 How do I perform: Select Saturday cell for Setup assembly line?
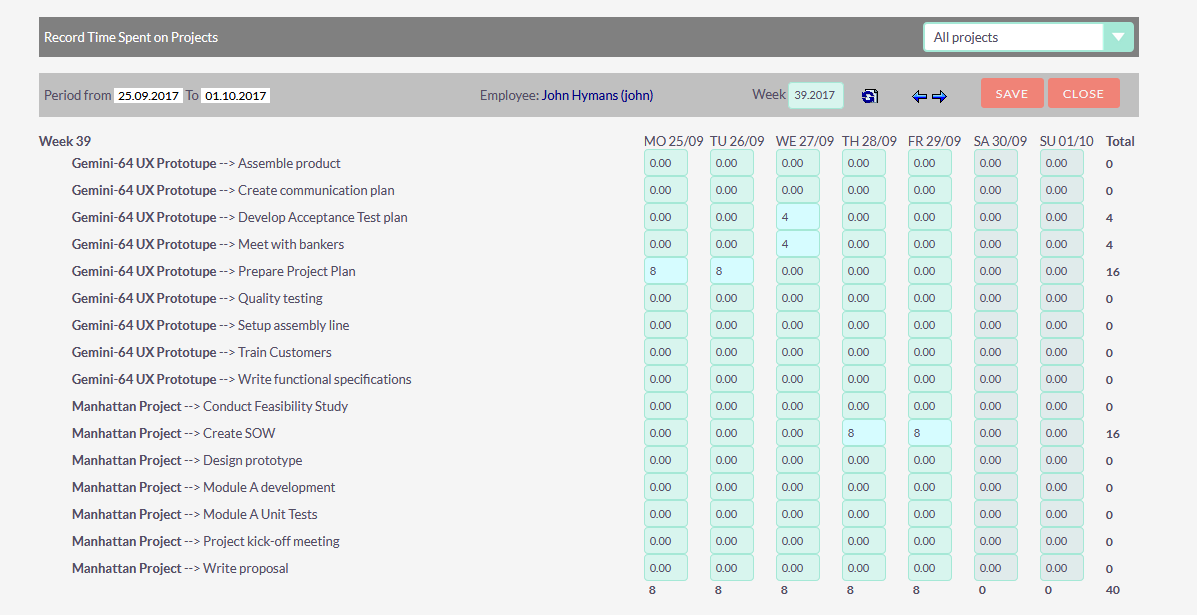995,325
